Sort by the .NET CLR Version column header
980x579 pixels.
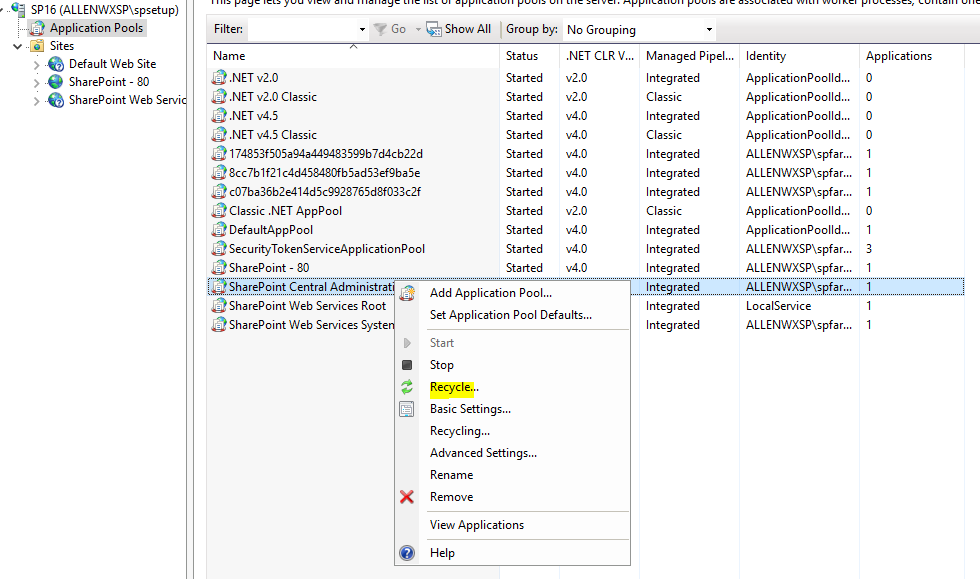pyautogui.click(x=599, y=56)
